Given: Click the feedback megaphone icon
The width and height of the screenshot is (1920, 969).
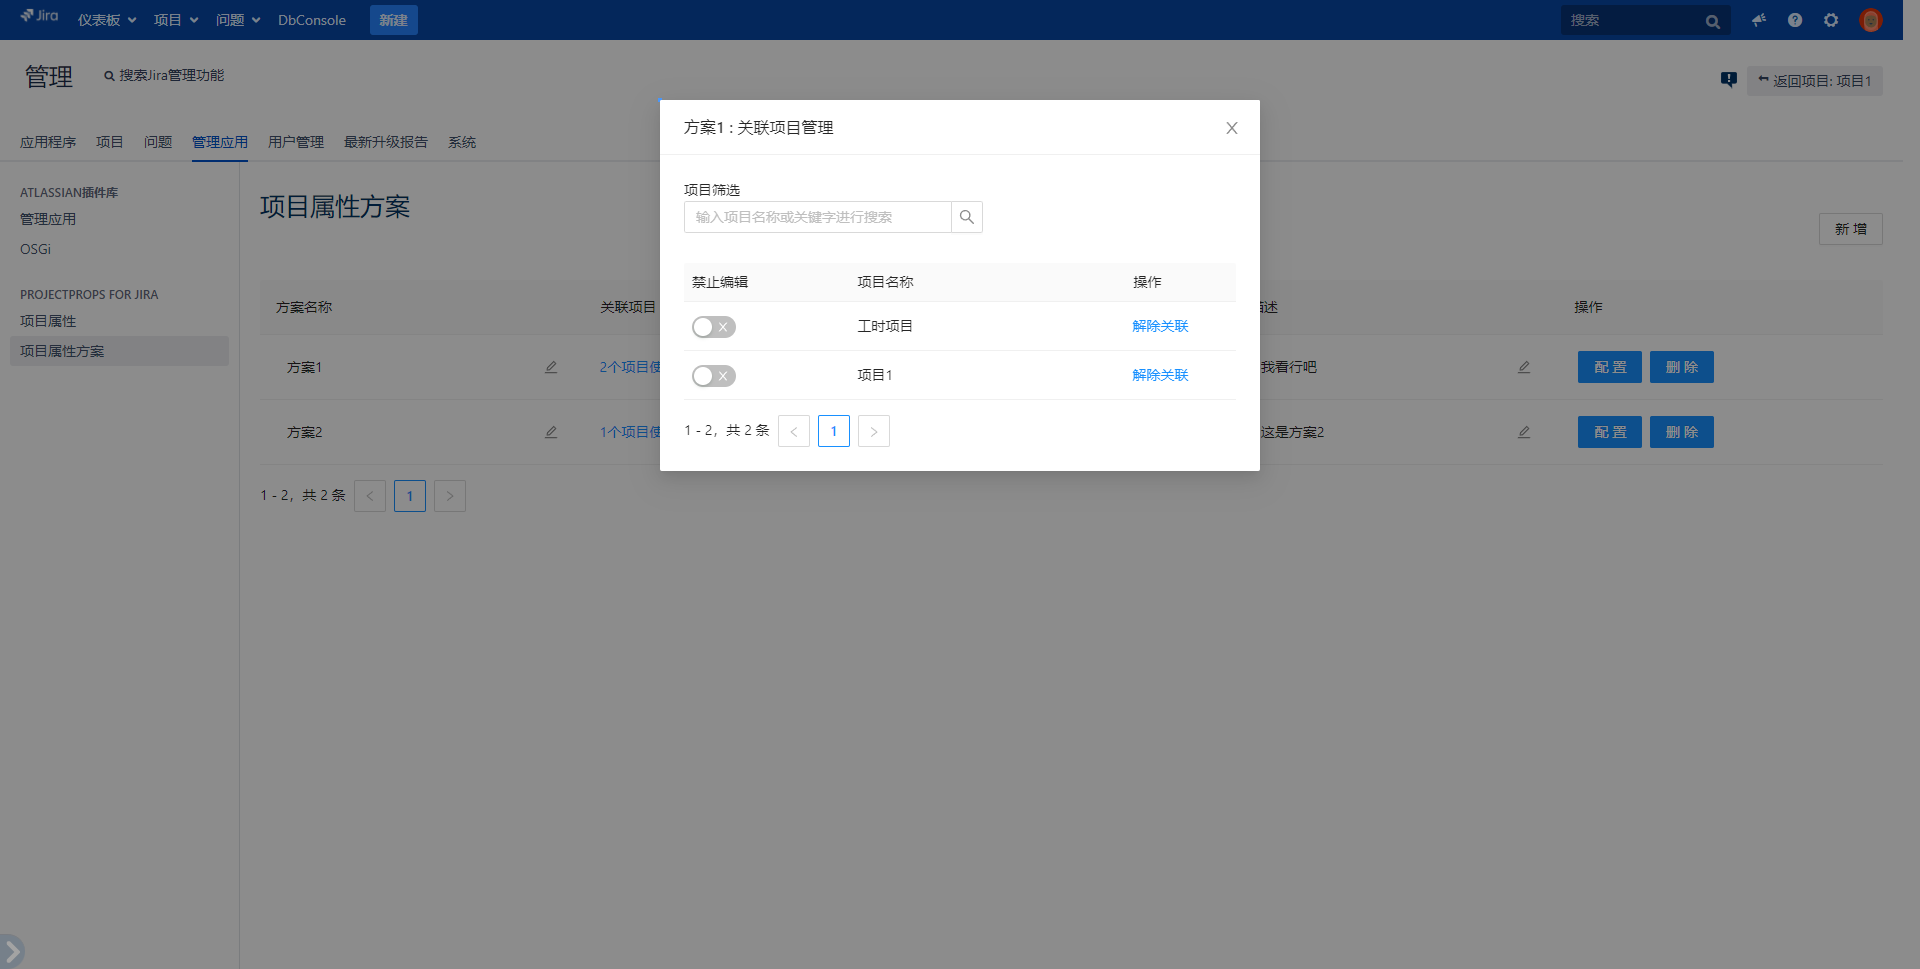Looking at the screenshot, I should pyautogui.click(x=1758, y=20).
